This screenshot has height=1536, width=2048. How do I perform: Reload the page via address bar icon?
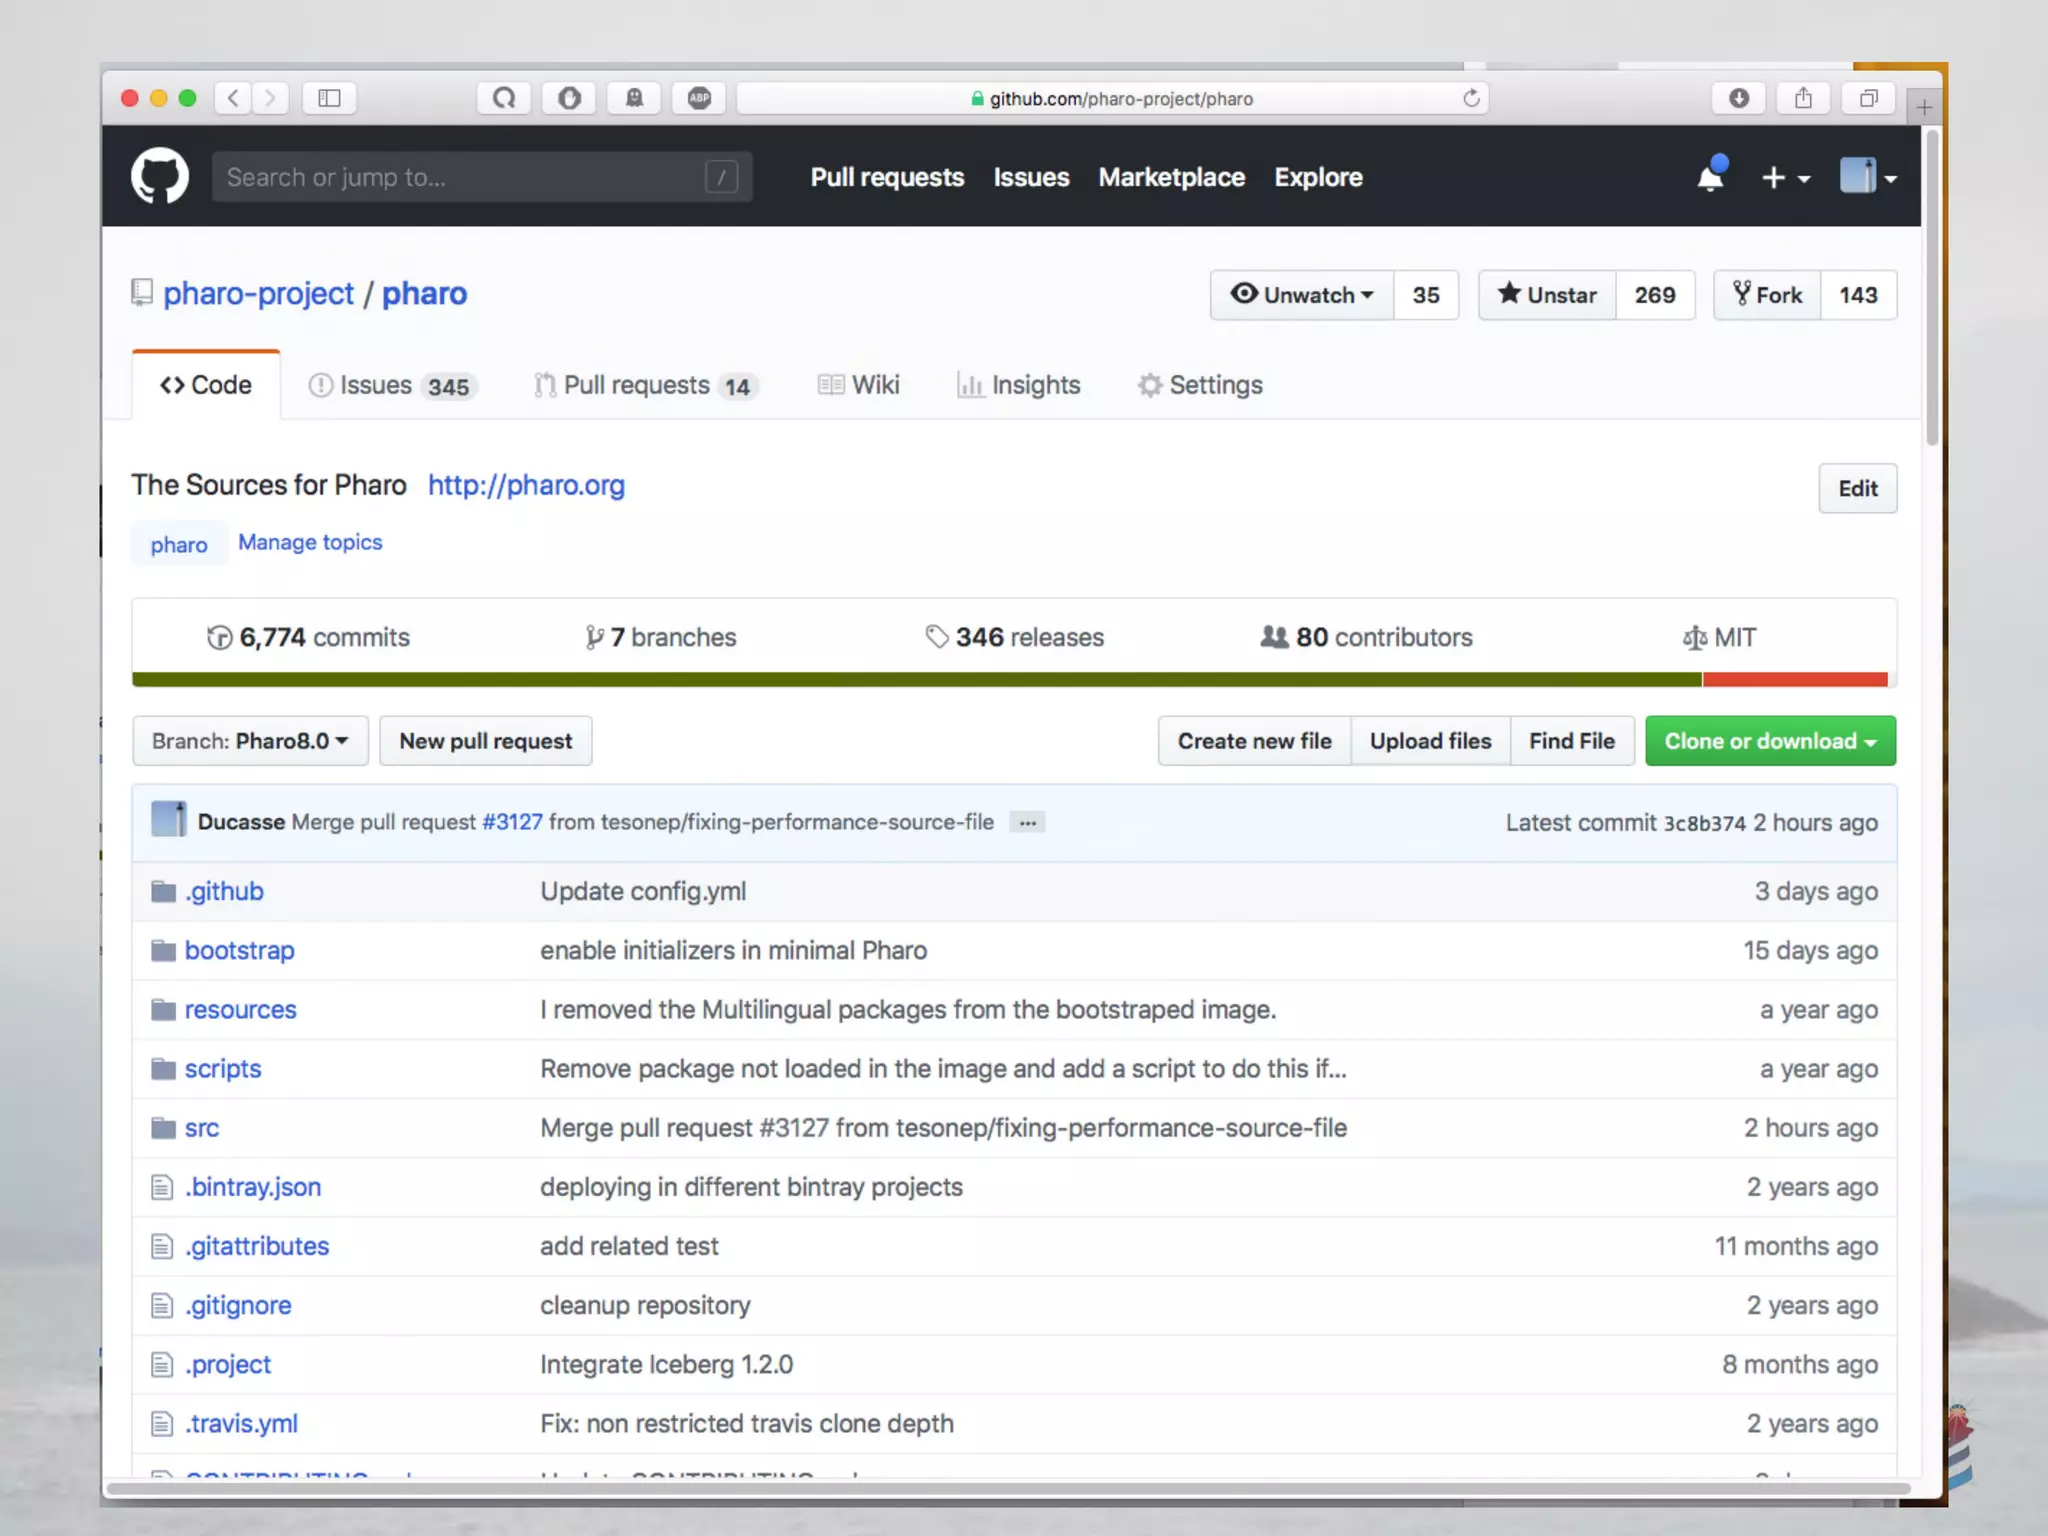pos(1471,98)
